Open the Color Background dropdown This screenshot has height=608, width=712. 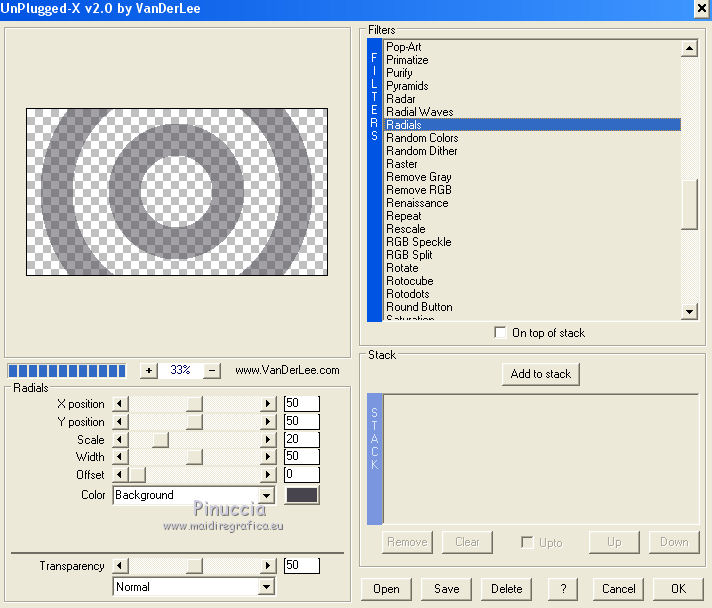tap(266, 495)
